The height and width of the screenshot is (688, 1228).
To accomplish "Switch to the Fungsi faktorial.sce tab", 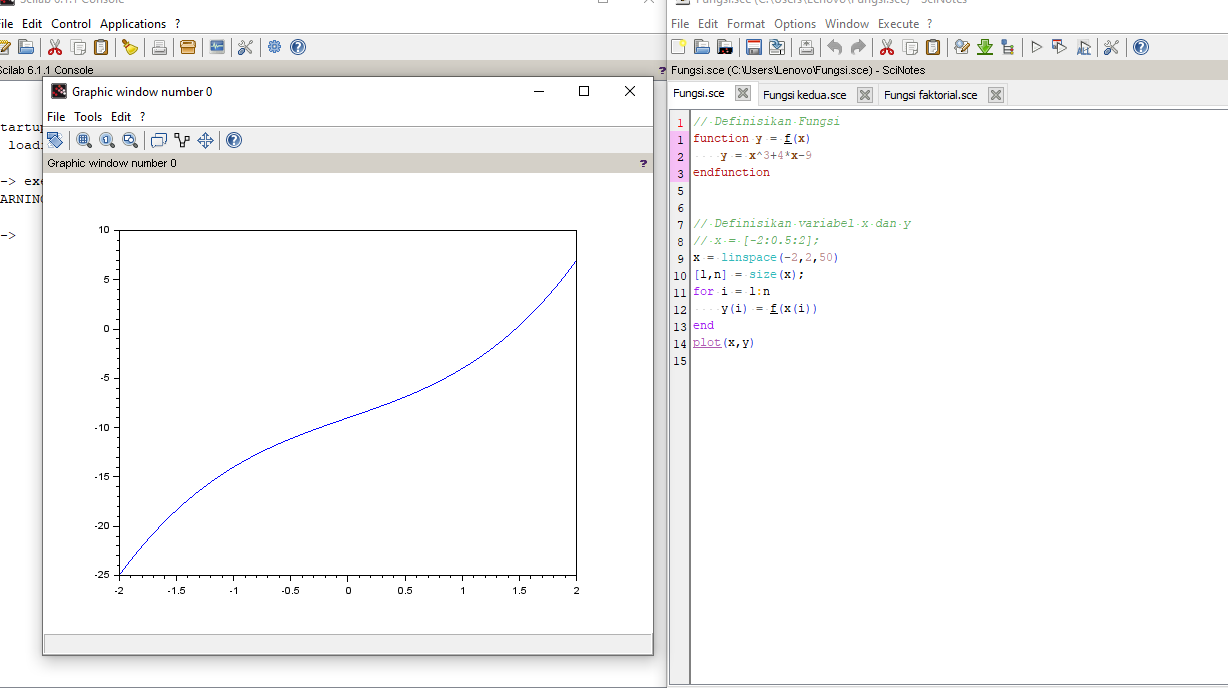I will (931, 95).
